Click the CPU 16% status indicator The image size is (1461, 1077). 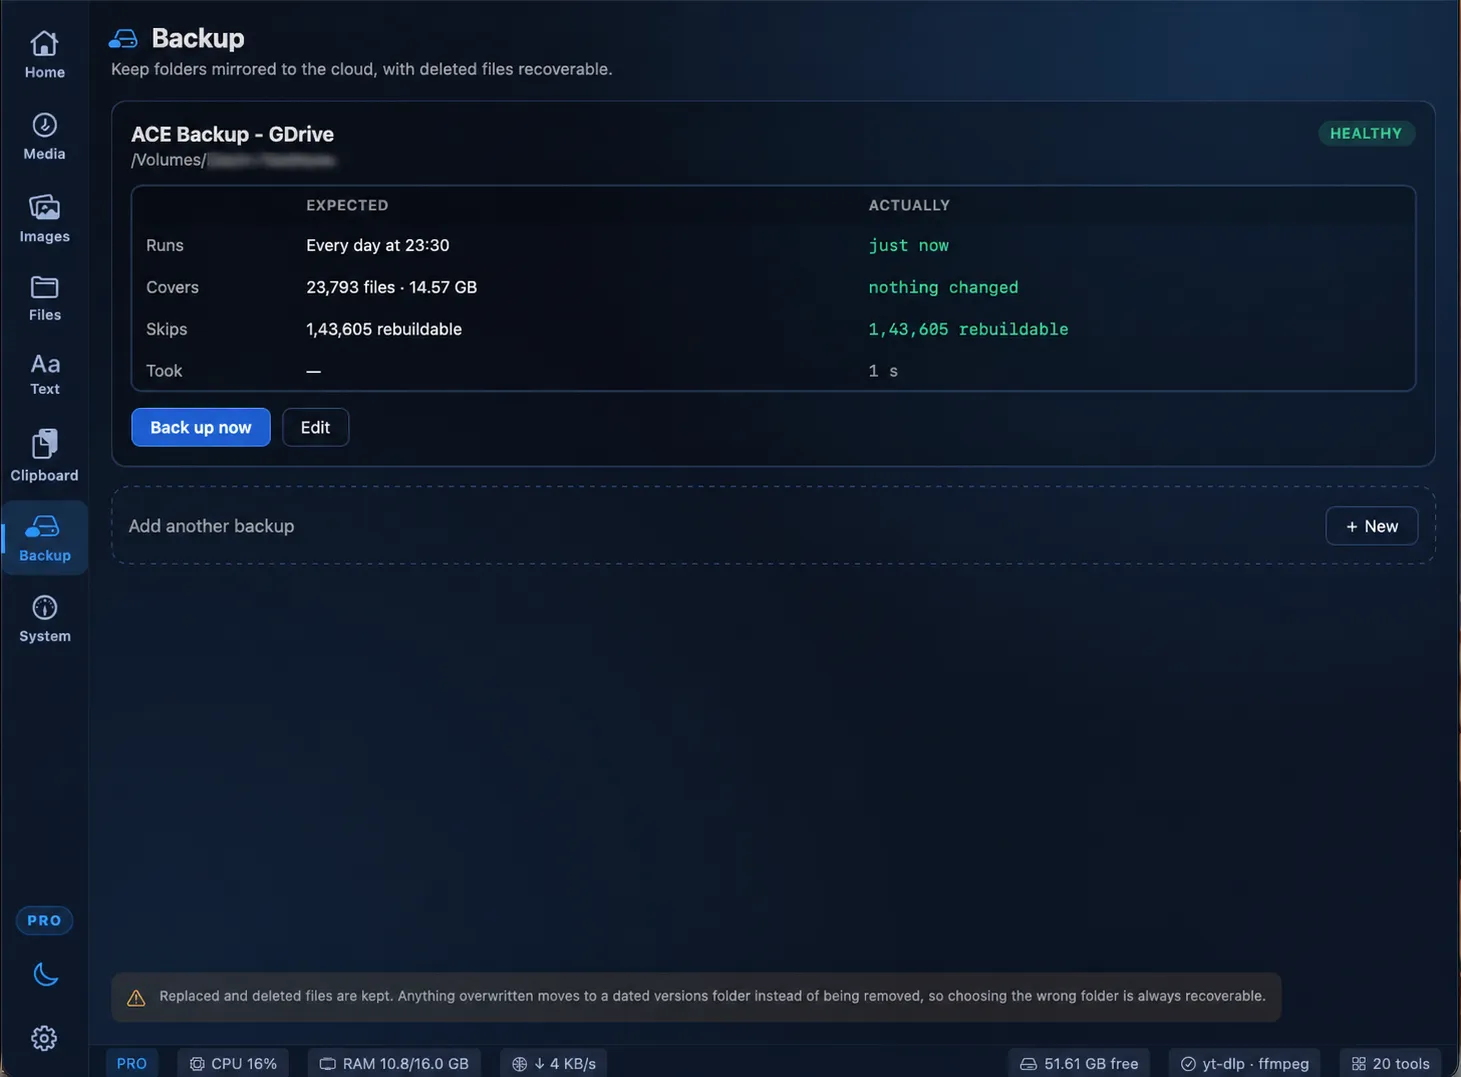tap(233, 1063)
